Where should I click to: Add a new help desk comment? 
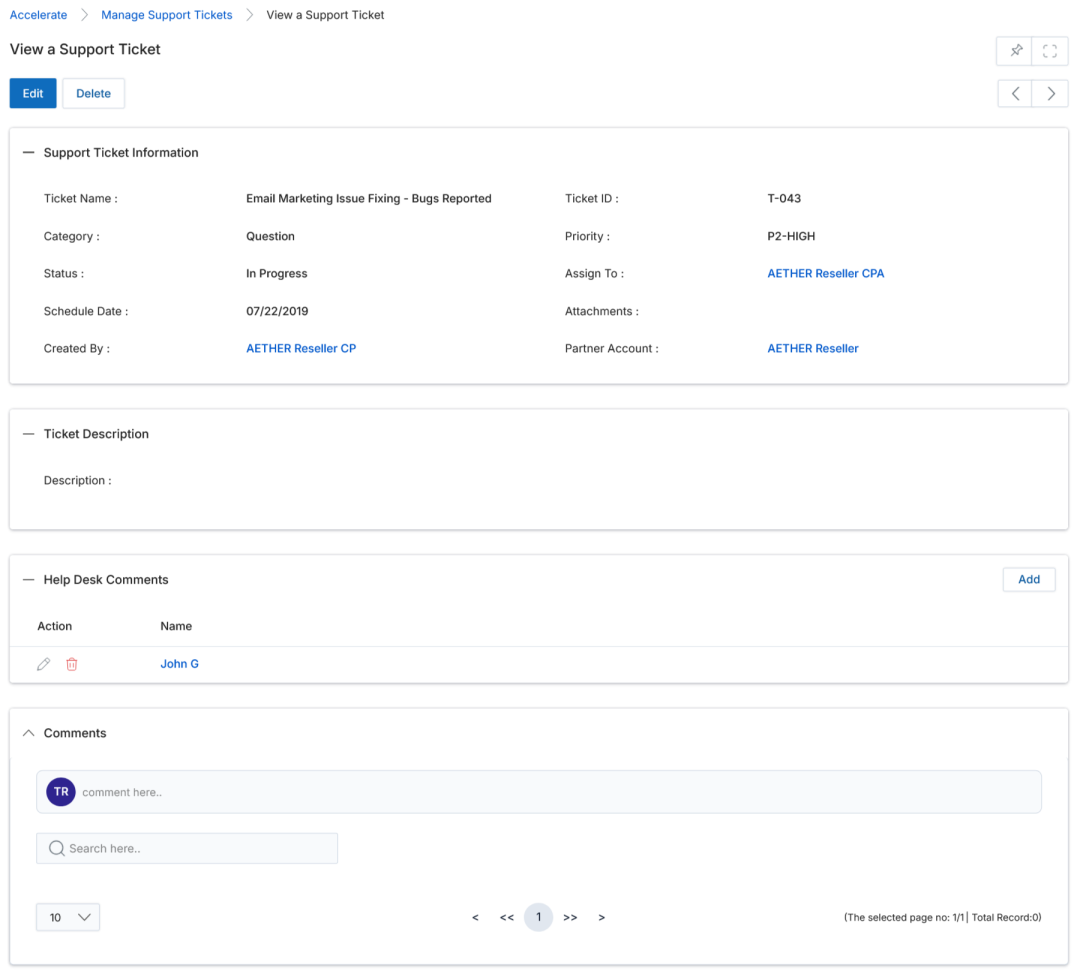click(x=1029, y=579)
